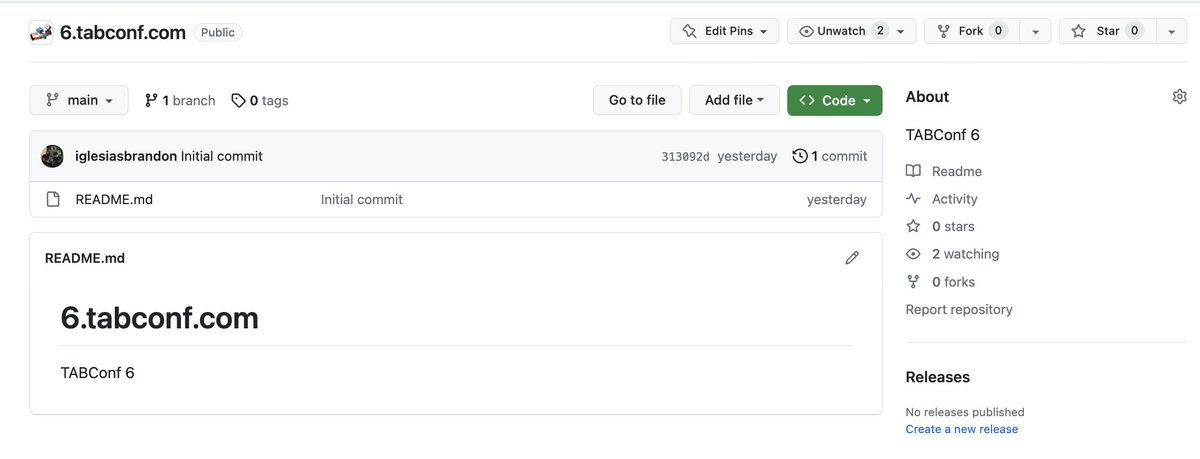The width and height of the screenshot is (1200, 459).
Task: Click the branch icon next to 1 branch
Action: point(151,100)
